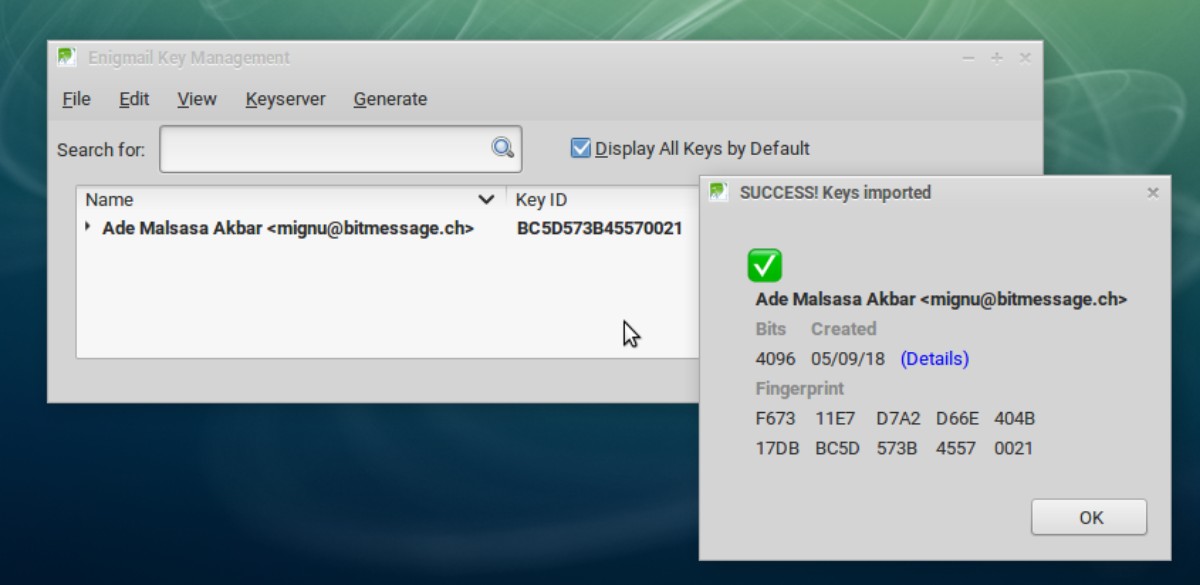
Task: Maximize the Enigmail Key Management window
Action: click(996, 58)
